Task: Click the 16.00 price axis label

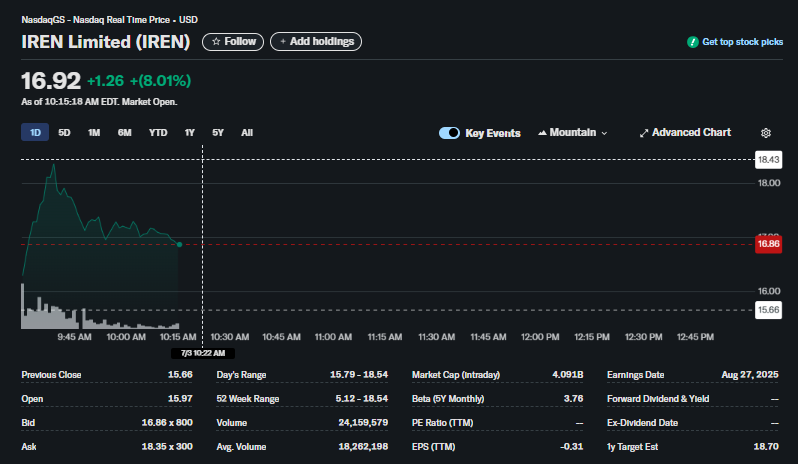Action: click(x=768, y=292)
